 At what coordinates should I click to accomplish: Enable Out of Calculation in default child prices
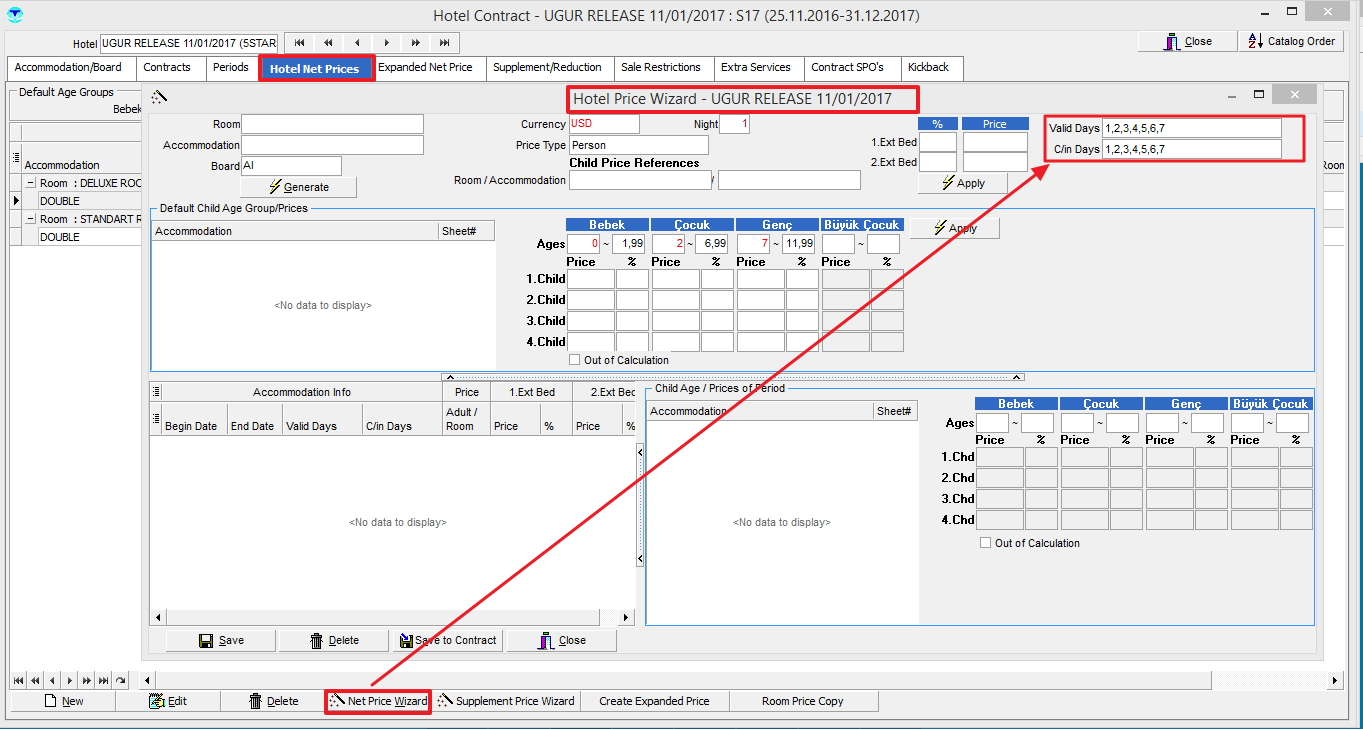[574, 360]
